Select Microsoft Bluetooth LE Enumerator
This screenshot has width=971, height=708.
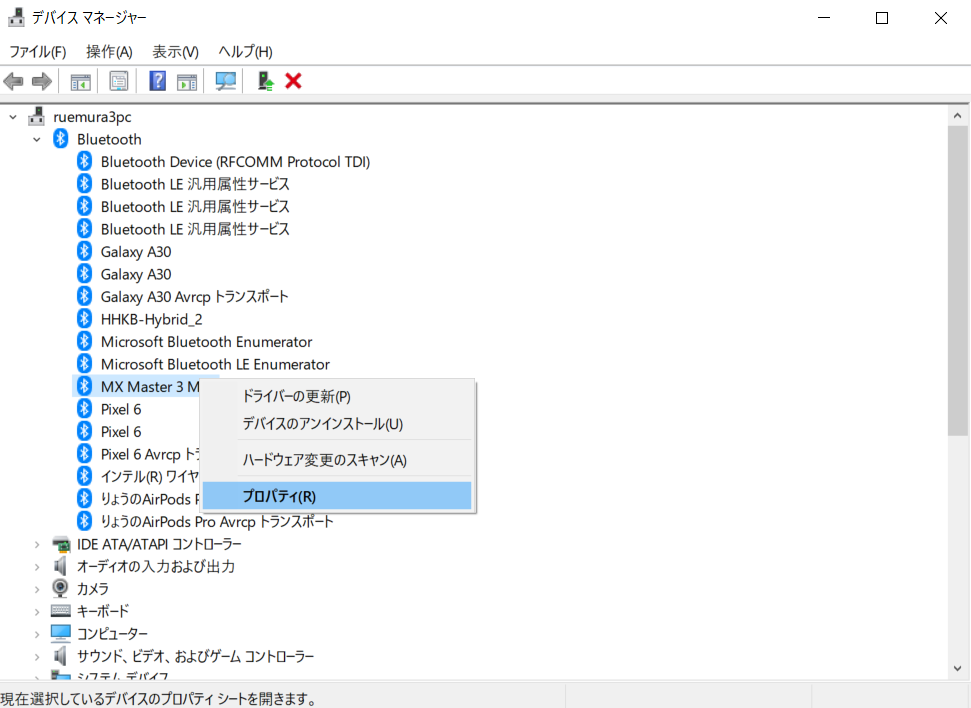pos(215,364)
